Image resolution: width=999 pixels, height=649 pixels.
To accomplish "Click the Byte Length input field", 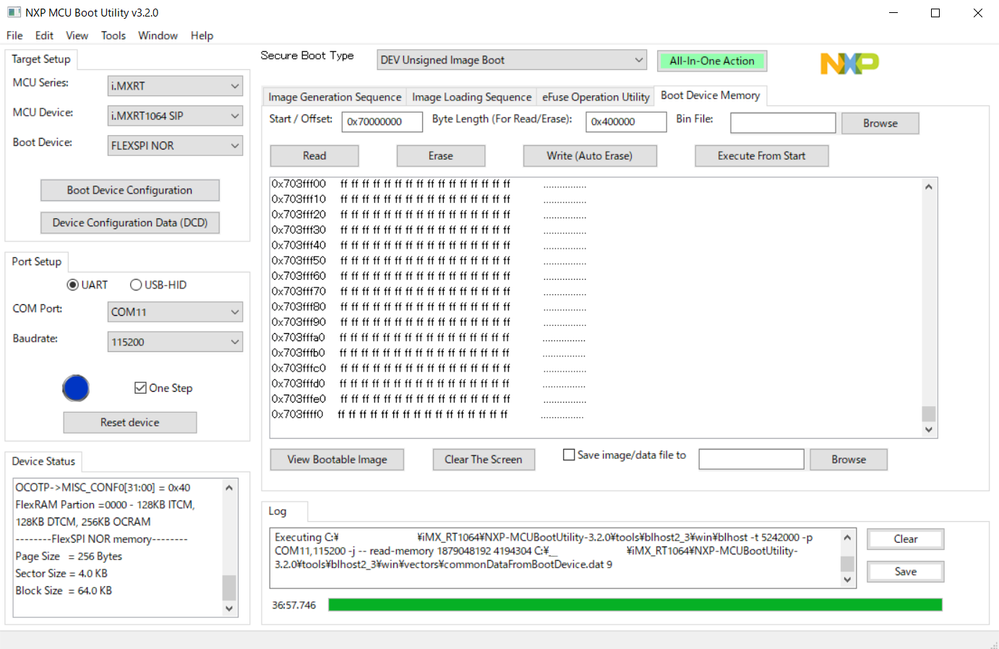I will click(626, 122).
